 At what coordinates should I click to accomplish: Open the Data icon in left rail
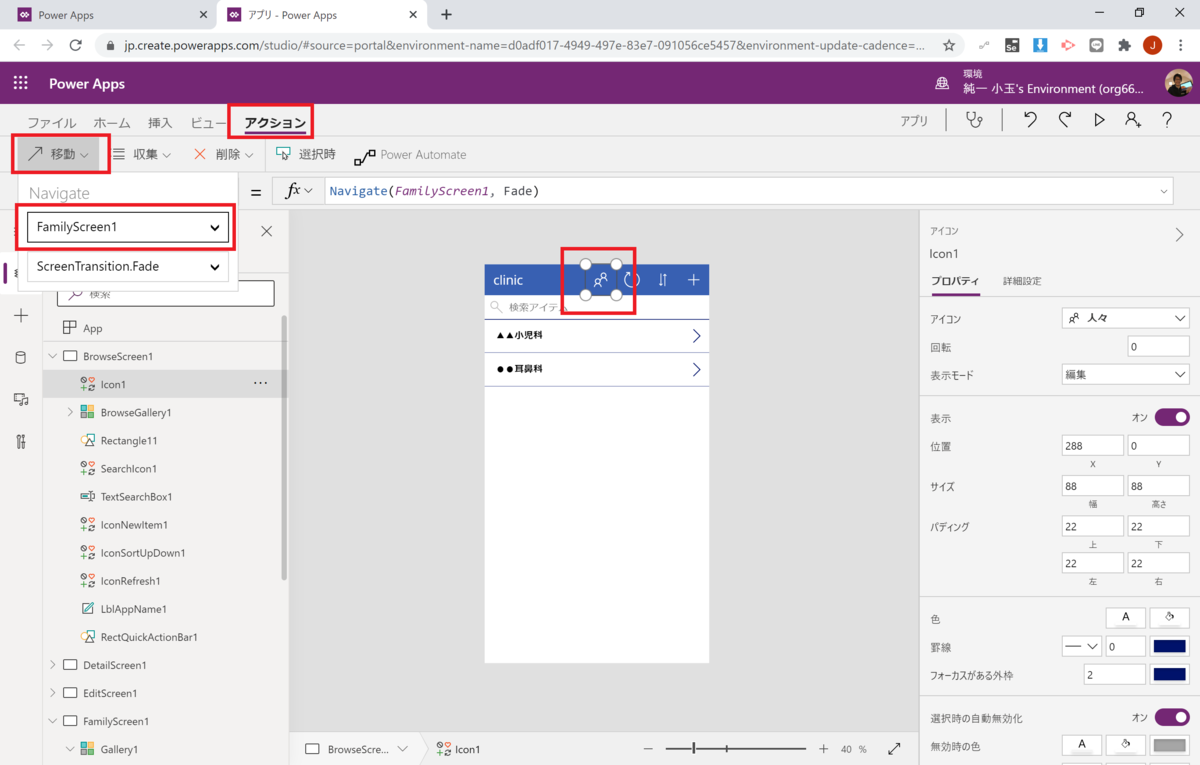21,357
